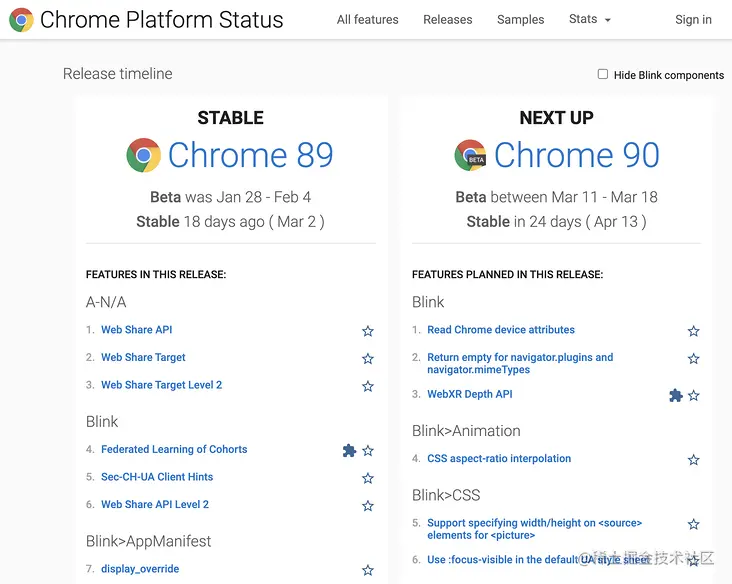
Task: Star the Read Chrome device attributes feature
Action: (x=694, y=331)
